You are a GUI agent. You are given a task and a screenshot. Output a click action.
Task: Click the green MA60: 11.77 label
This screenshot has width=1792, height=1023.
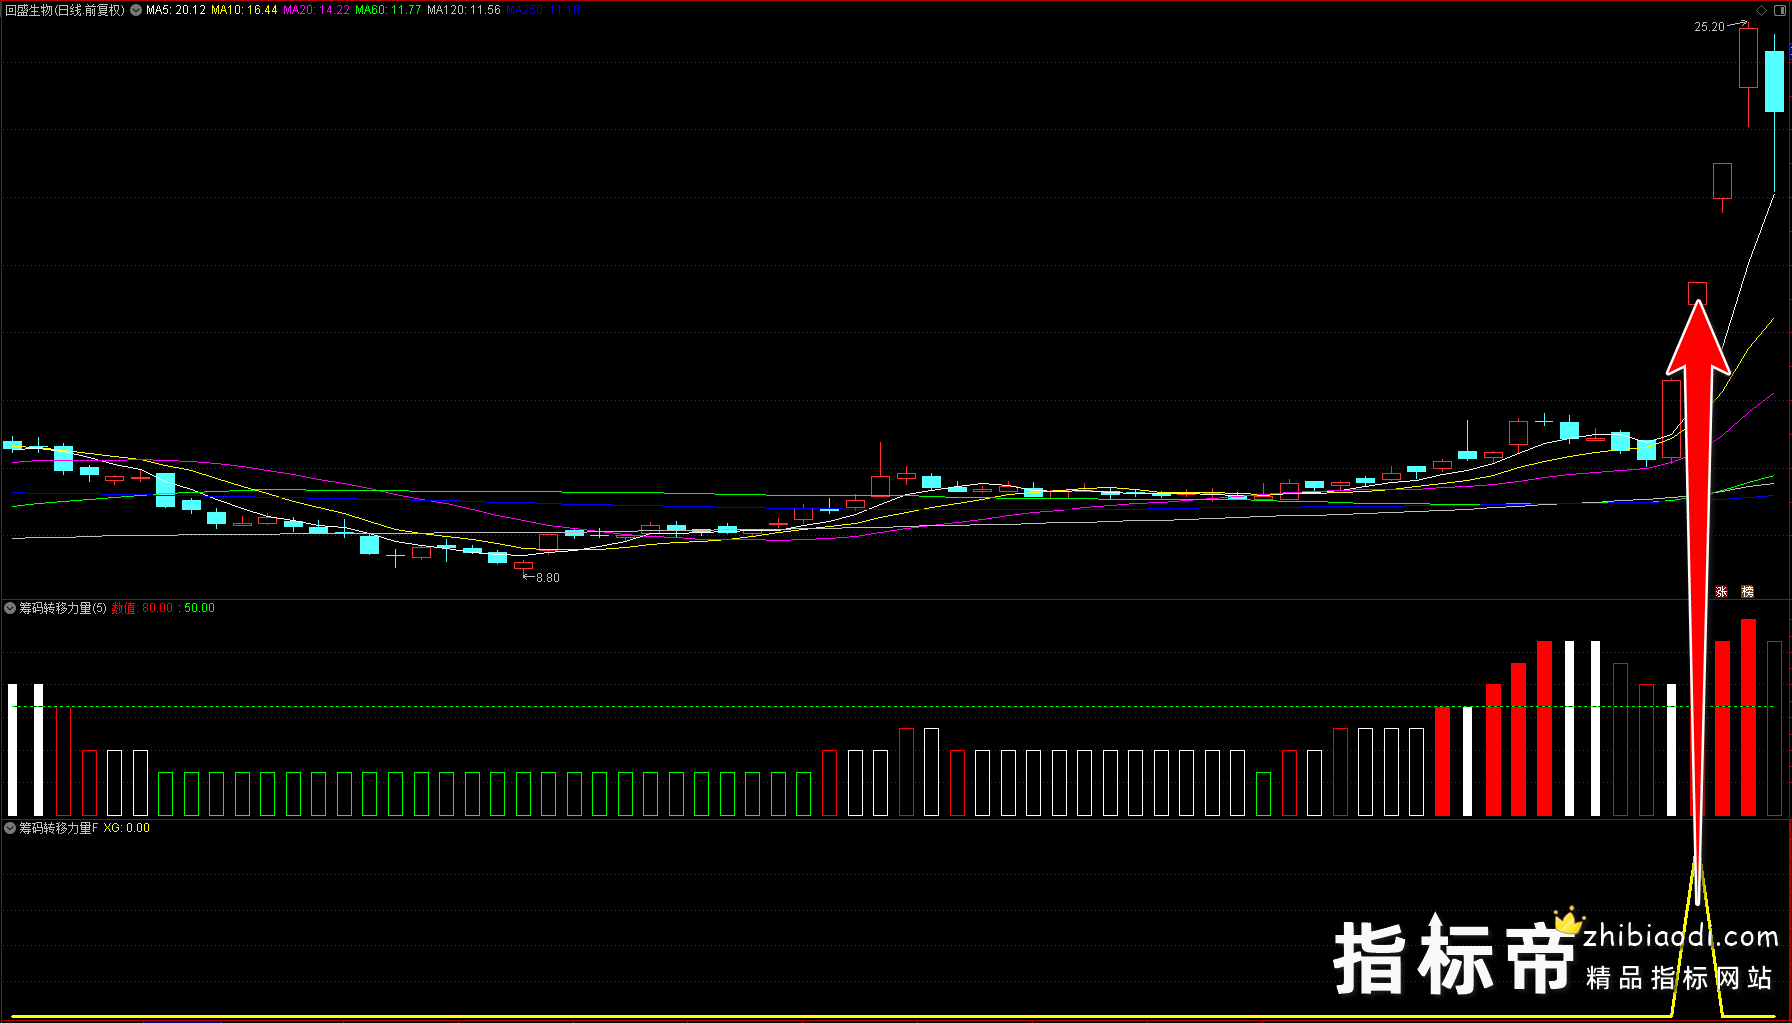(388, 10)
